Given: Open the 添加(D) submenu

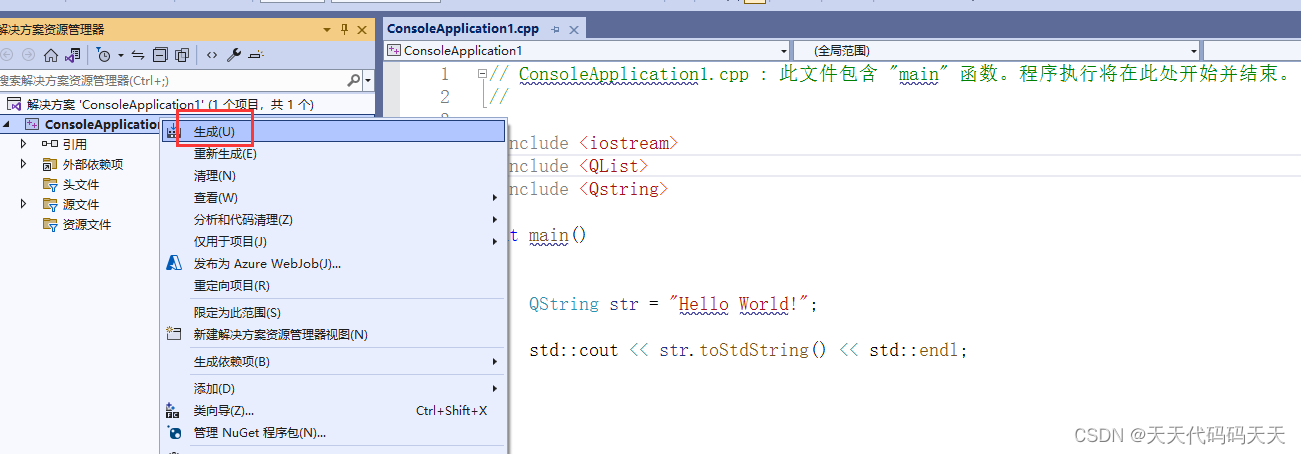Looking at the screenshot, I should click(333, 388).
